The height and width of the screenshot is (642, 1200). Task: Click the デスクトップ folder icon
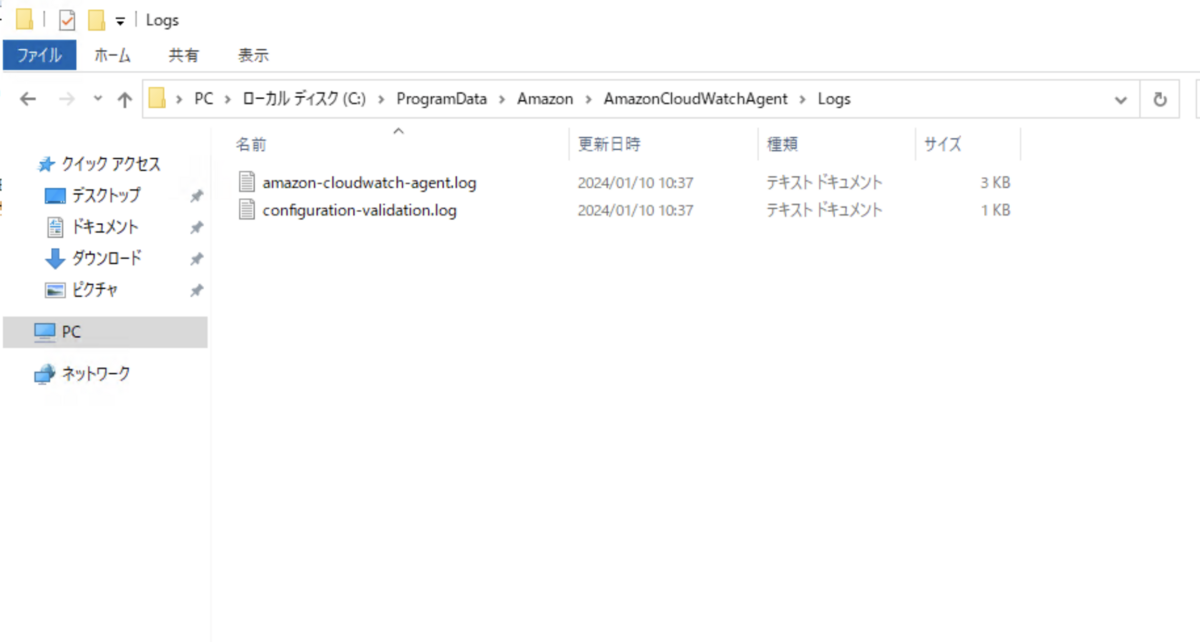pyautogui.click(x=55, y=195)
